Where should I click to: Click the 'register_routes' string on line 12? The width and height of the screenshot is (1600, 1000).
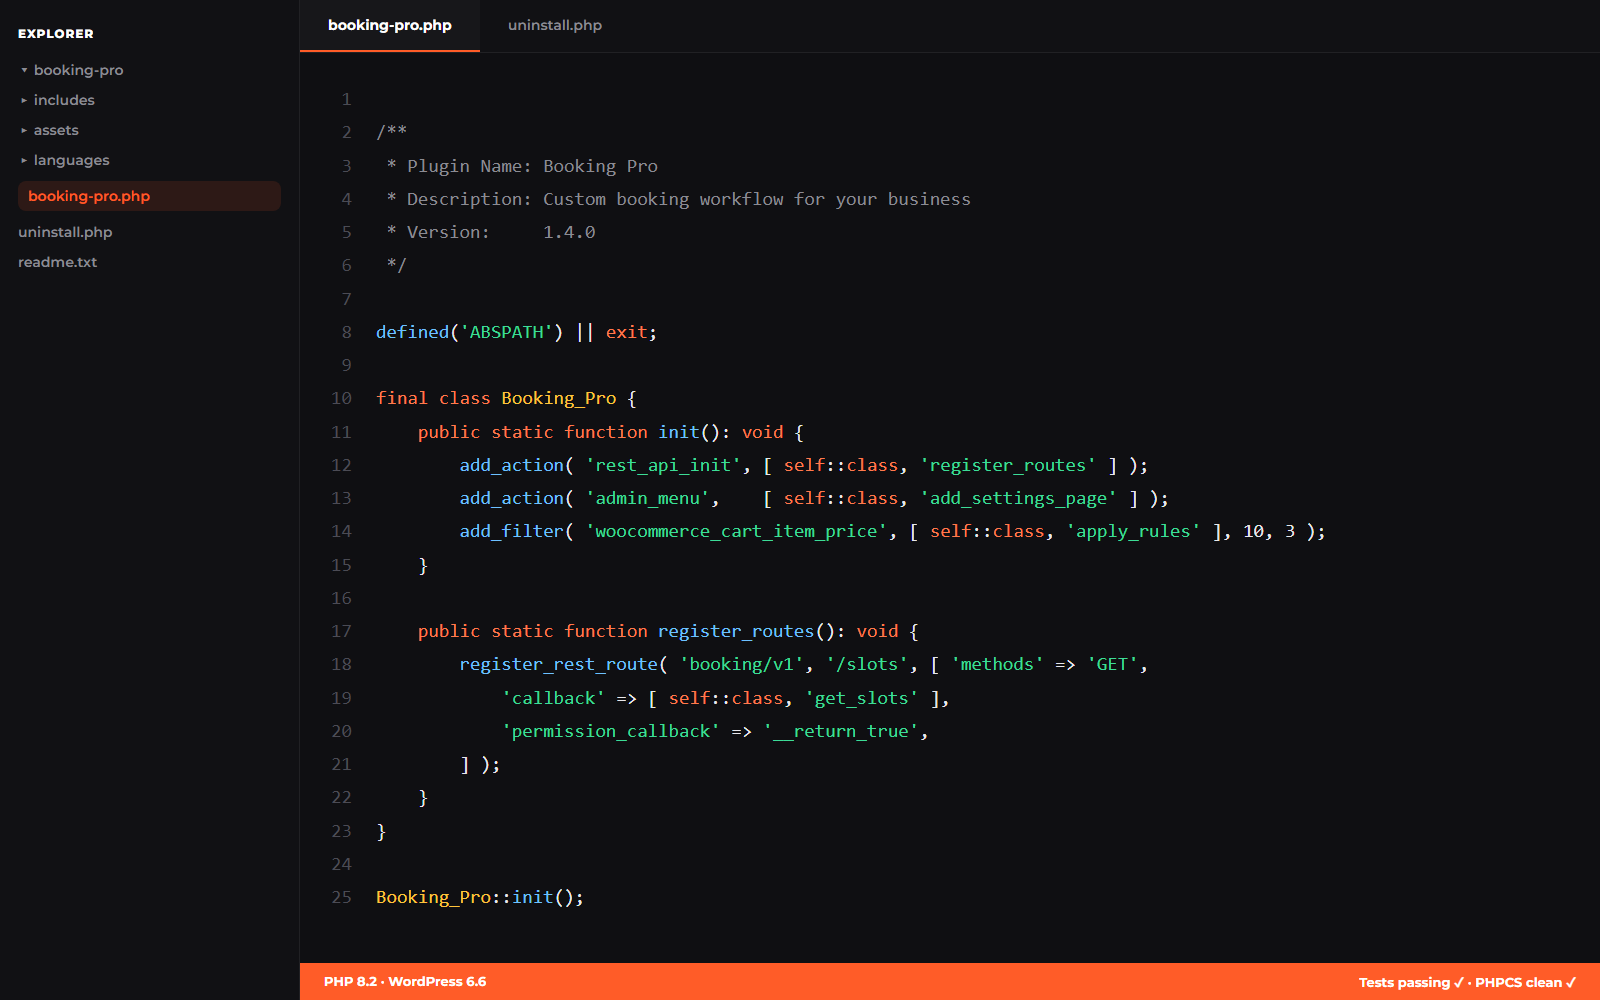pos(1008,465)
